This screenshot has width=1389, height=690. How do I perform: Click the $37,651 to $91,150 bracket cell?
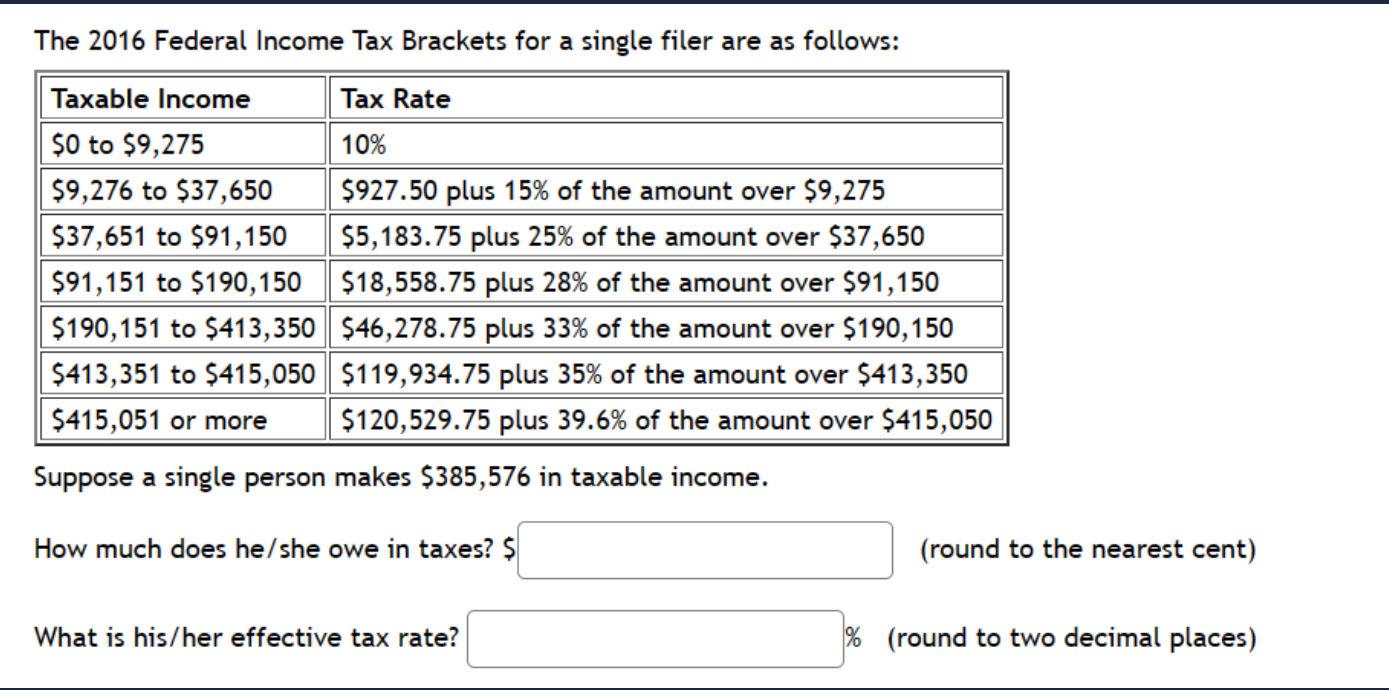[183, 237]
